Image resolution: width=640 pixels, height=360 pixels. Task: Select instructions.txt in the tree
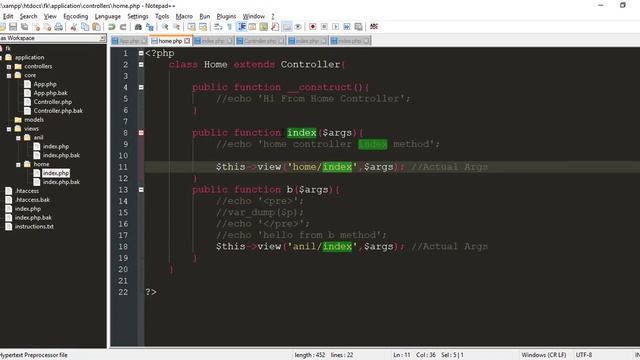[34, 227]
